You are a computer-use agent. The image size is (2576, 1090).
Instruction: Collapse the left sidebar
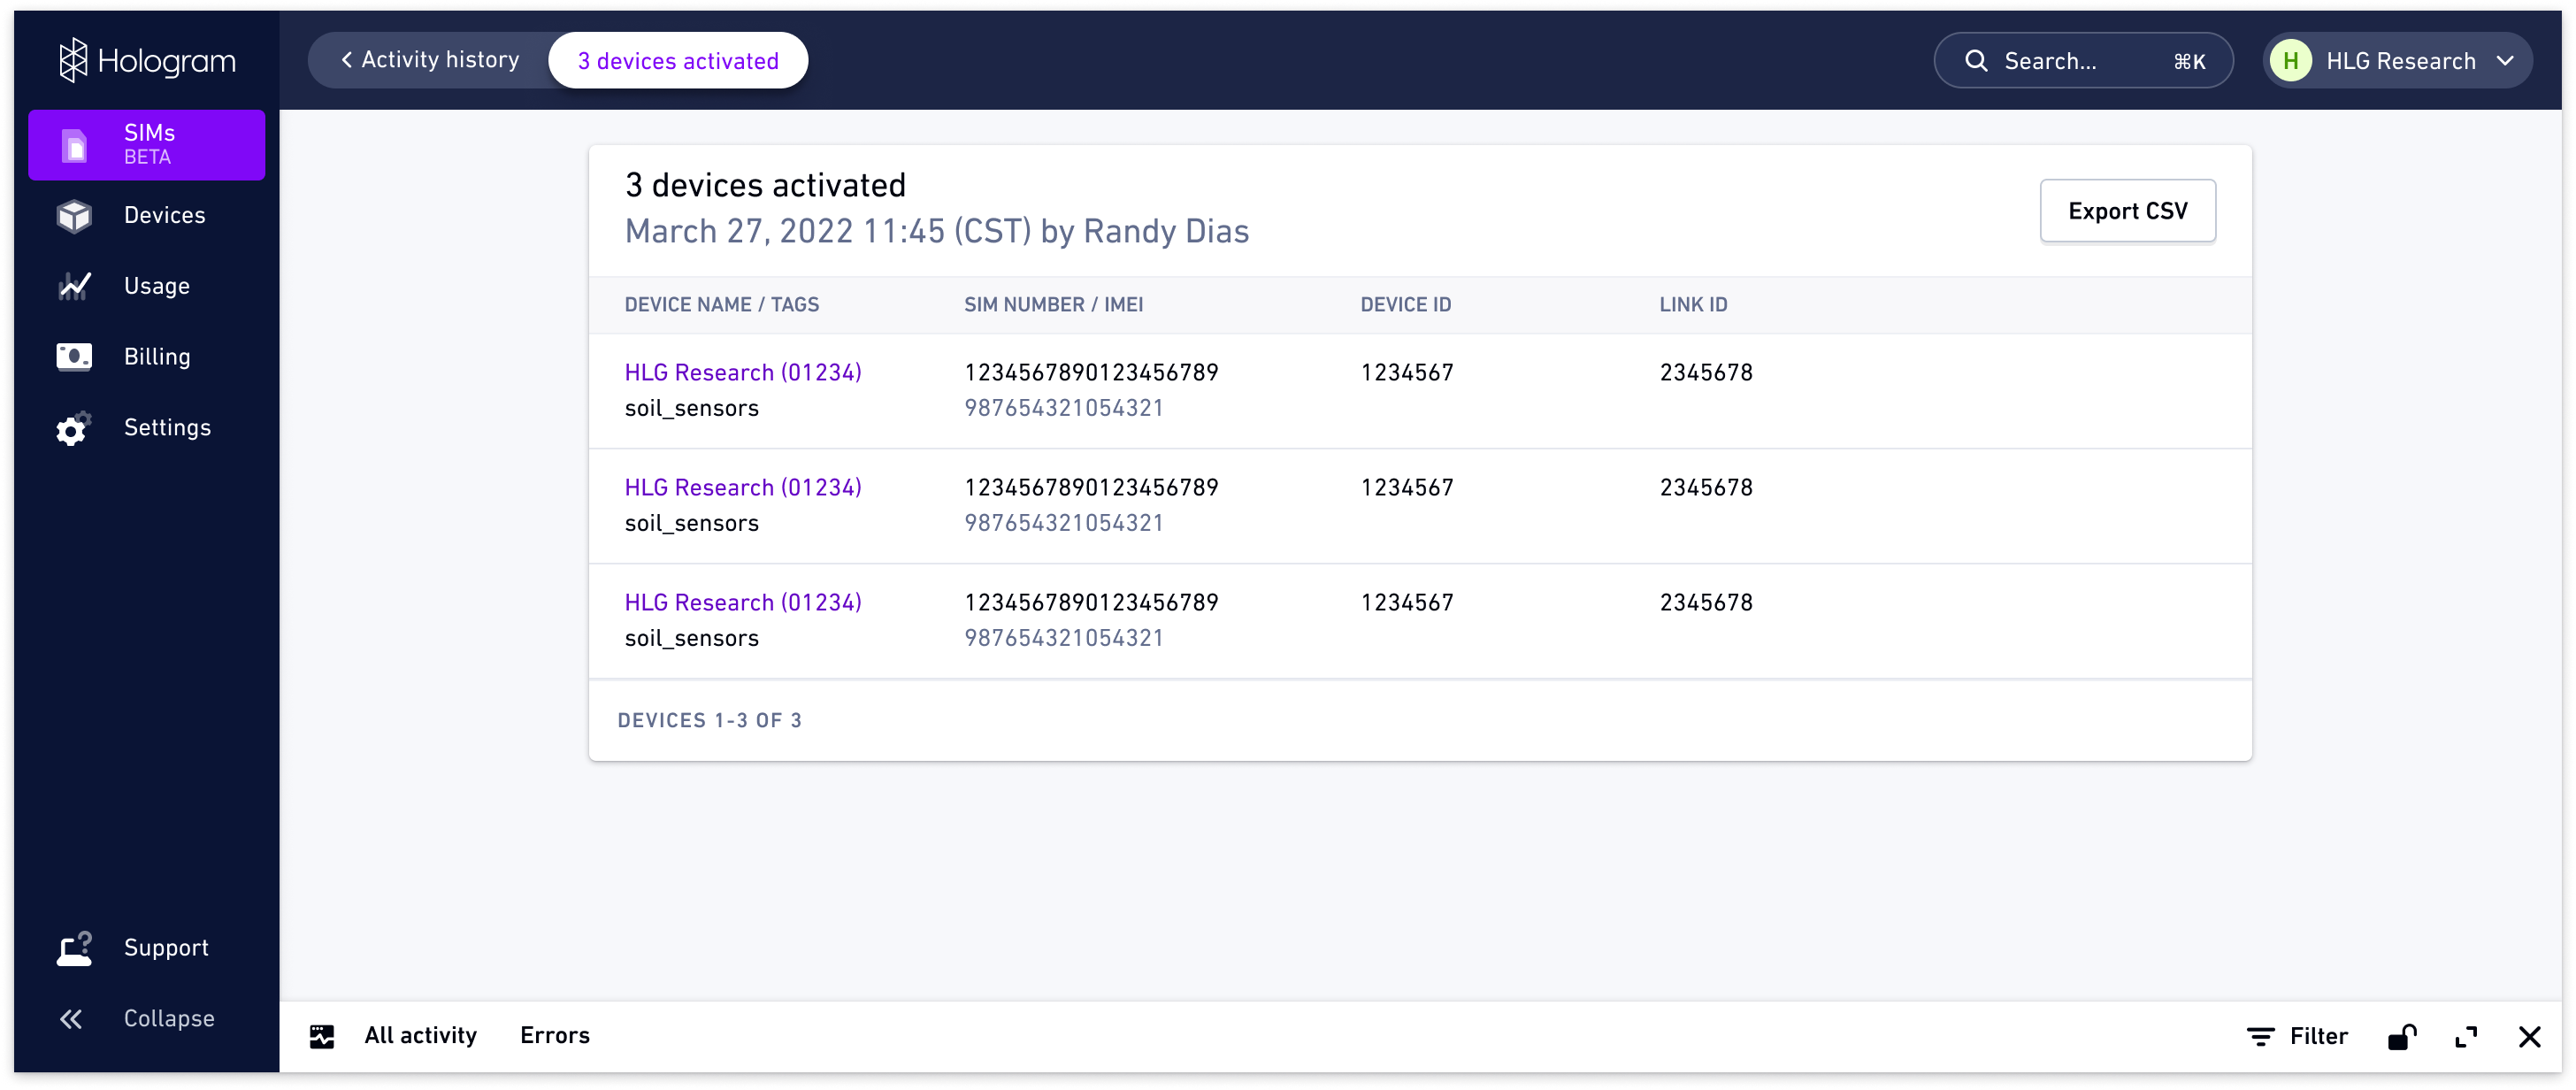[x=146, y=1018]
